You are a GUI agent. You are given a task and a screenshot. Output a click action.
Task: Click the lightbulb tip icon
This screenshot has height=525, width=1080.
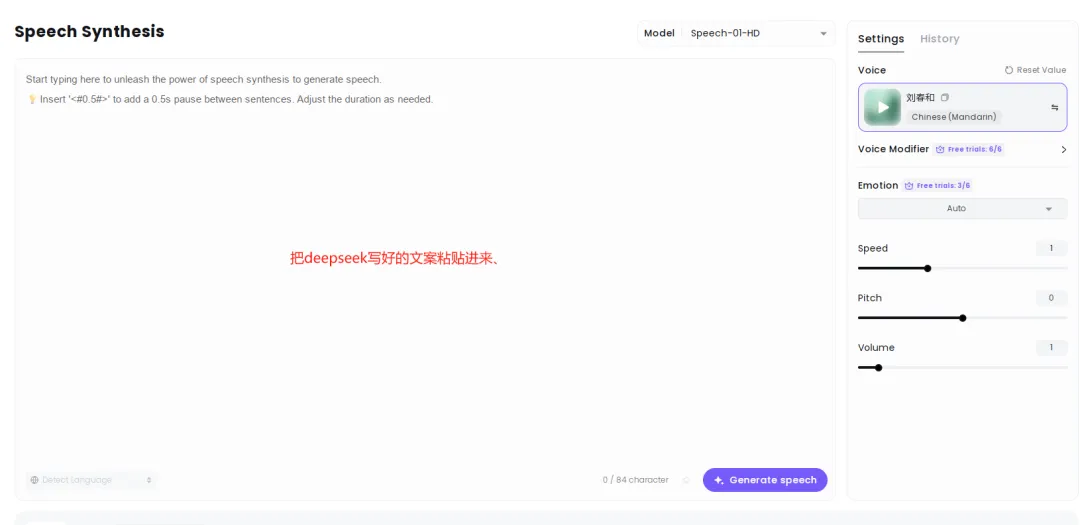point(32,99)
